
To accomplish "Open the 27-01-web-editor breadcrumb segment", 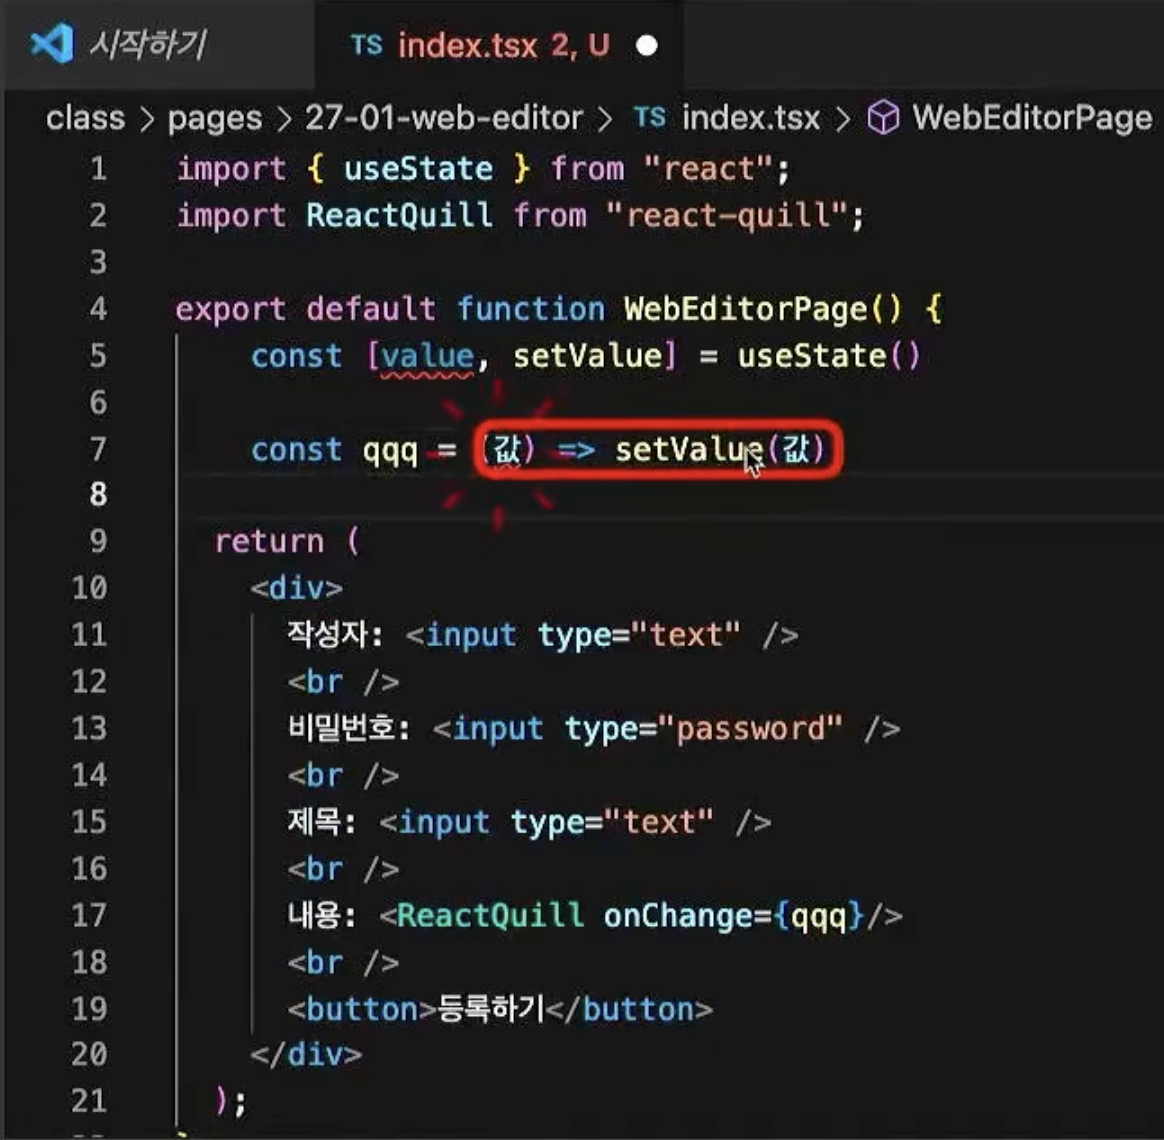I will click(444, 118).
